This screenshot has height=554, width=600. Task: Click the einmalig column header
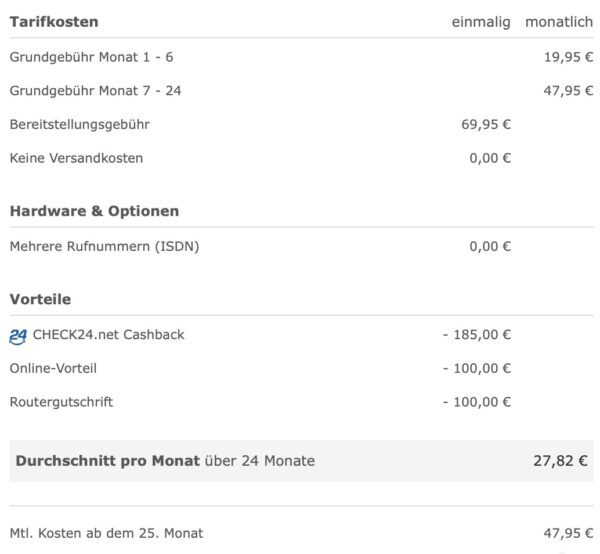click(x=481, y=22)
